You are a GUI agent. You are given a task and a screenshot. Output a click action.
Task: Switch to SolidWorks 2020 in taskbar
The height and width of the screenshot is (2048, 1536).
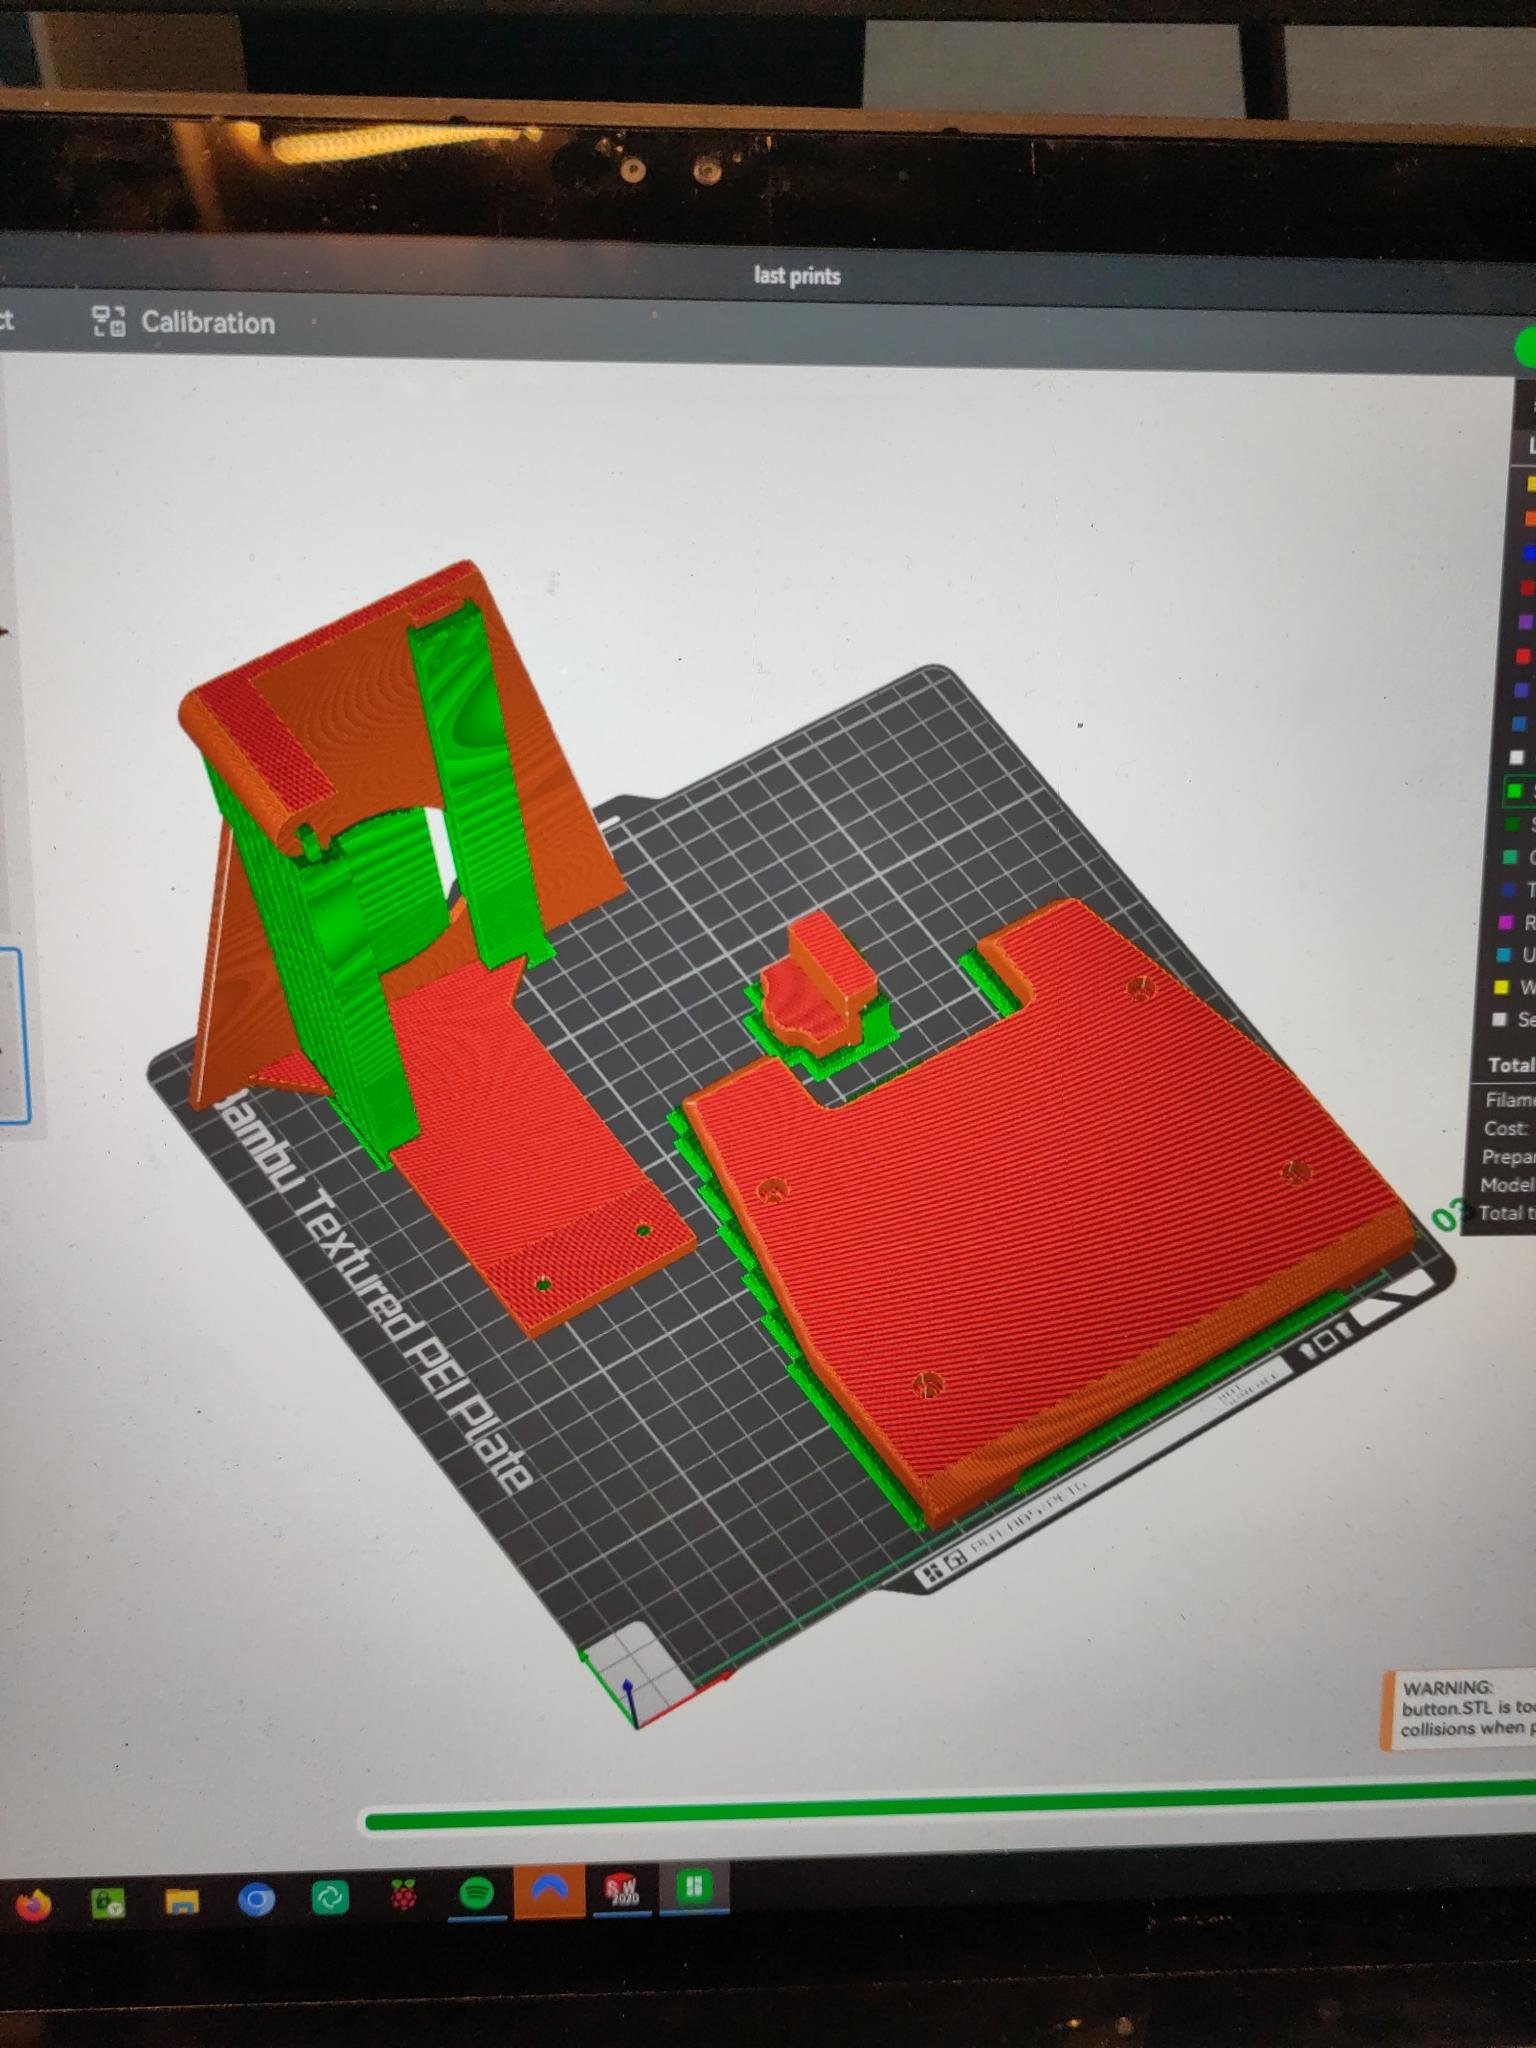(623, 1889)
